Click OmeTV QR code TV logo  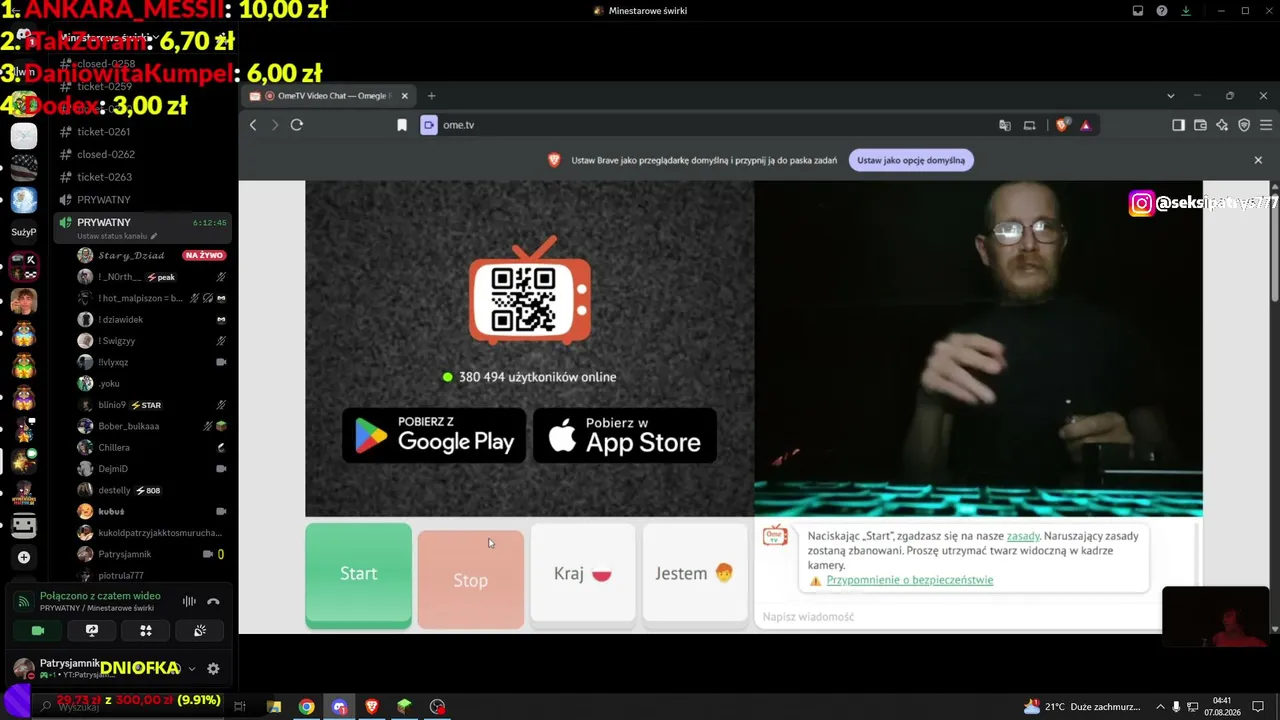[530, 292]
